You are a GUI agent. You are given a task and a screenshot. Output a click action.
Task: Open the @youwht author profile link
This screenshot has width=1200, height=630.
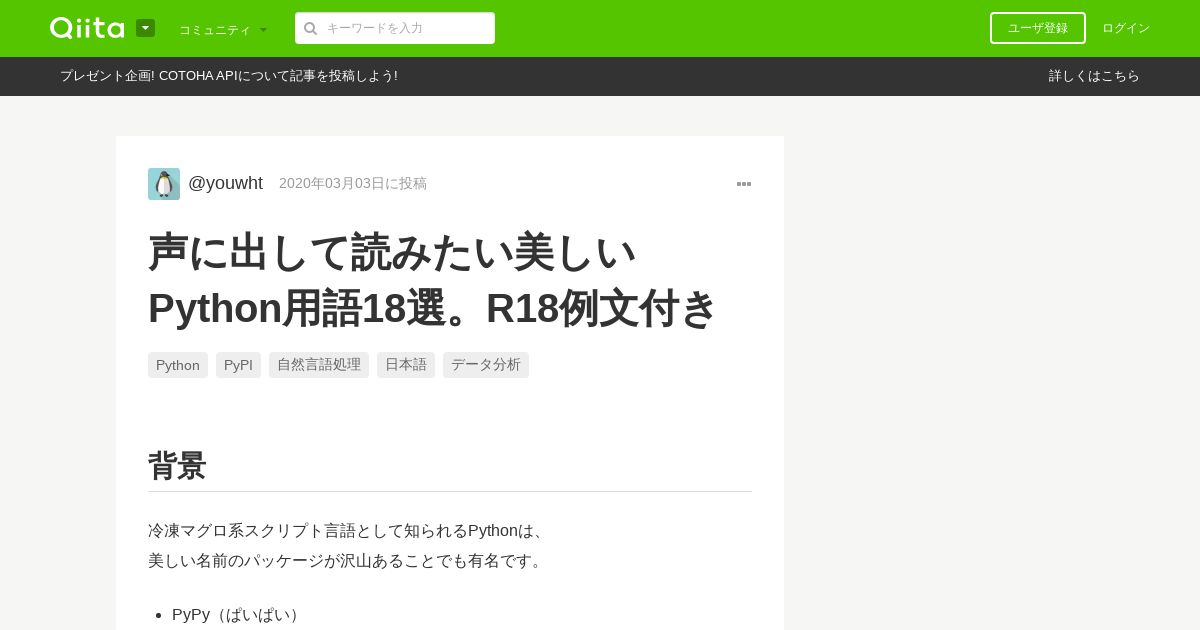click(x=225, y=183)
